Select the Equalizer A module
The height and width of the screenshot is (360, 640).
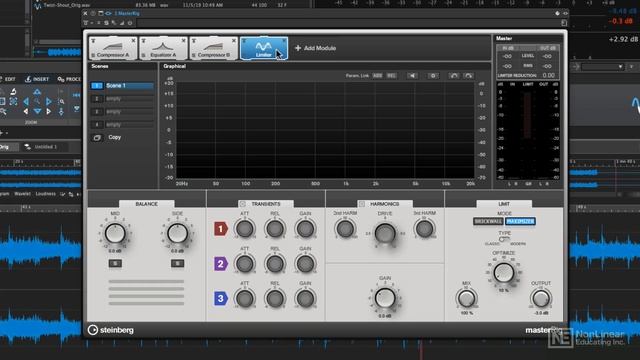click(163, 48)
